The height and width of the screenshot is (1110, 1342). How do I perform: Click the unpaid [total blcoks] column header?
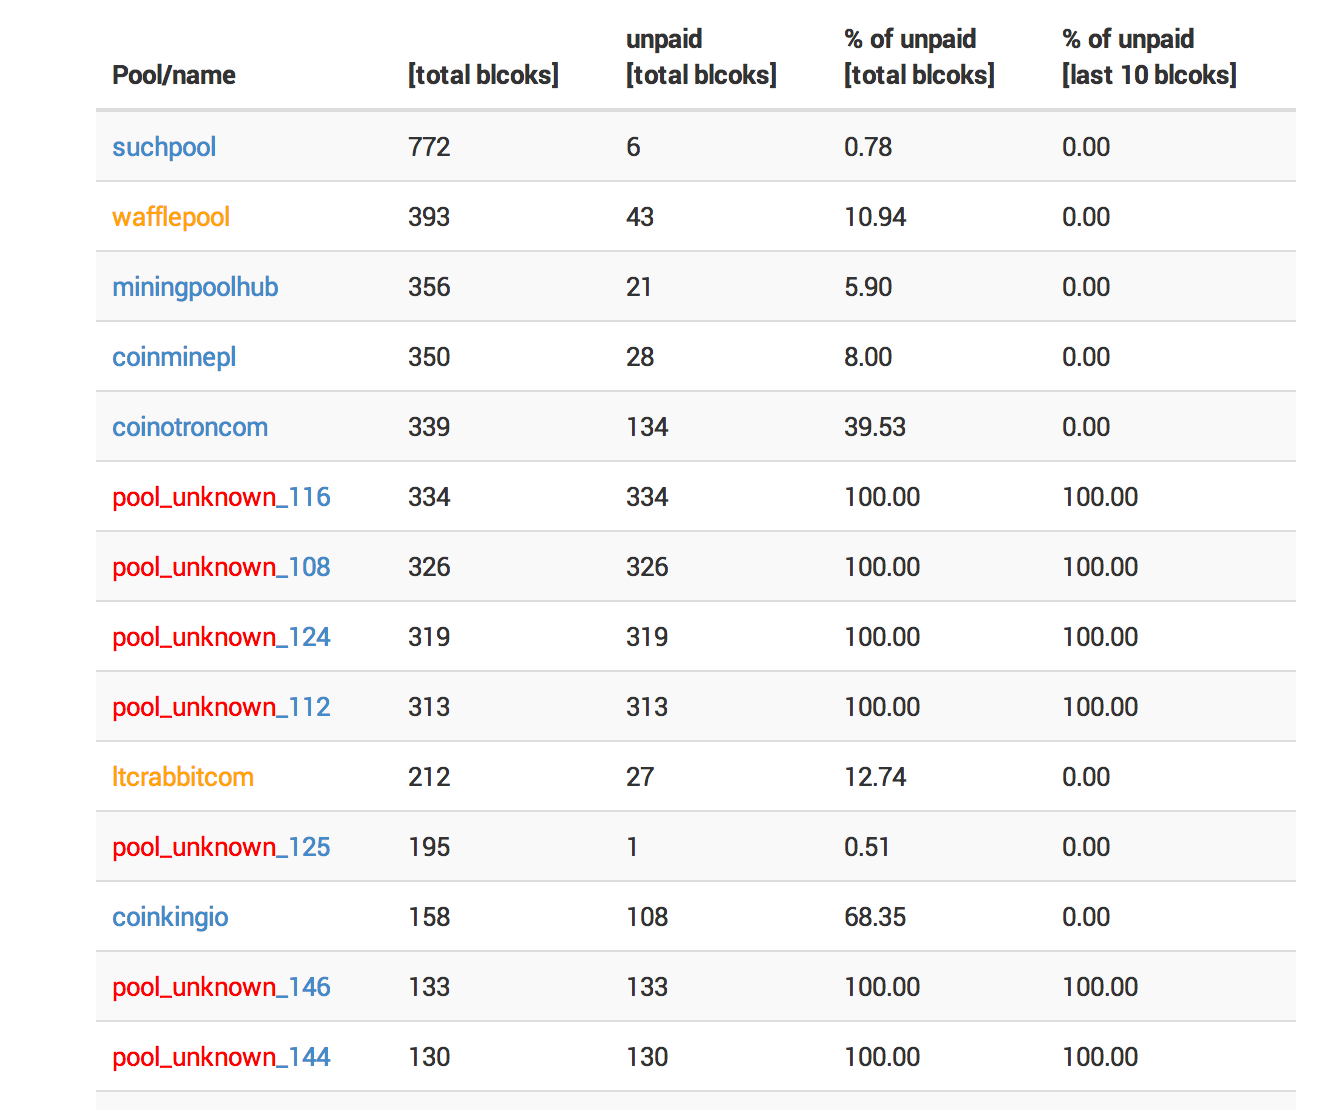click(701, 57)
